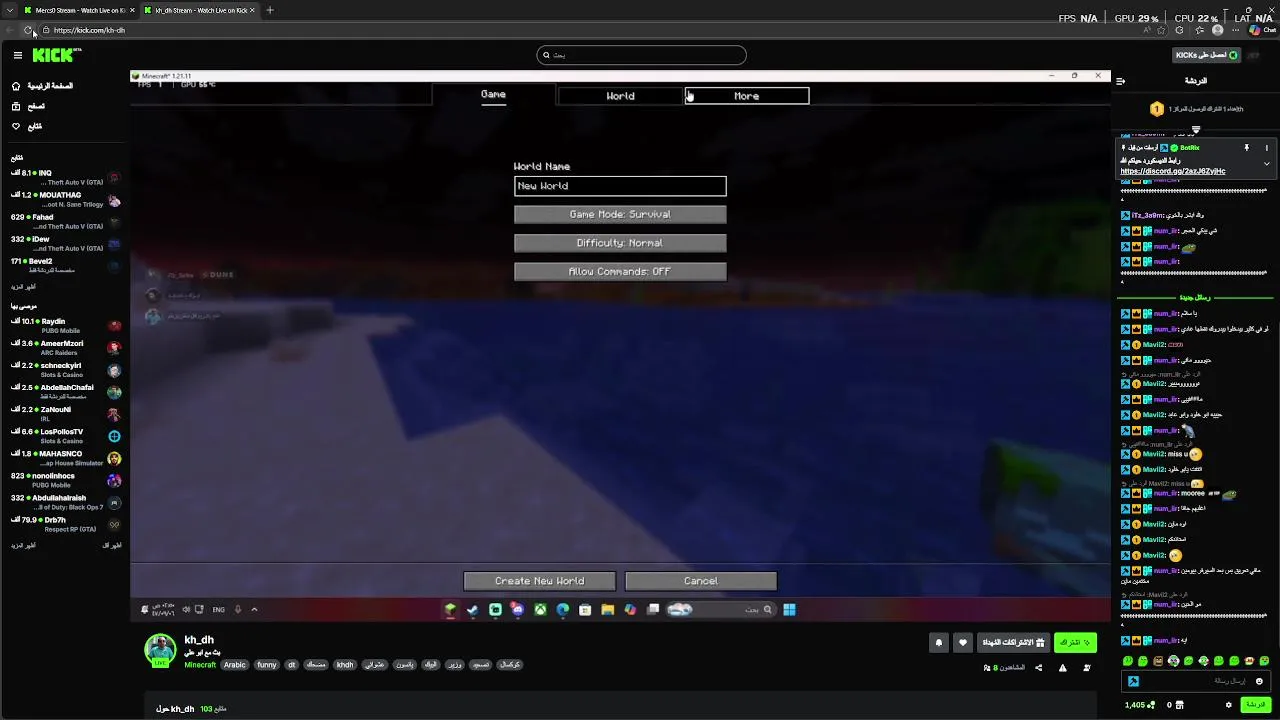
Task: Click the Minecraft category link
Action: click(200, 665)
